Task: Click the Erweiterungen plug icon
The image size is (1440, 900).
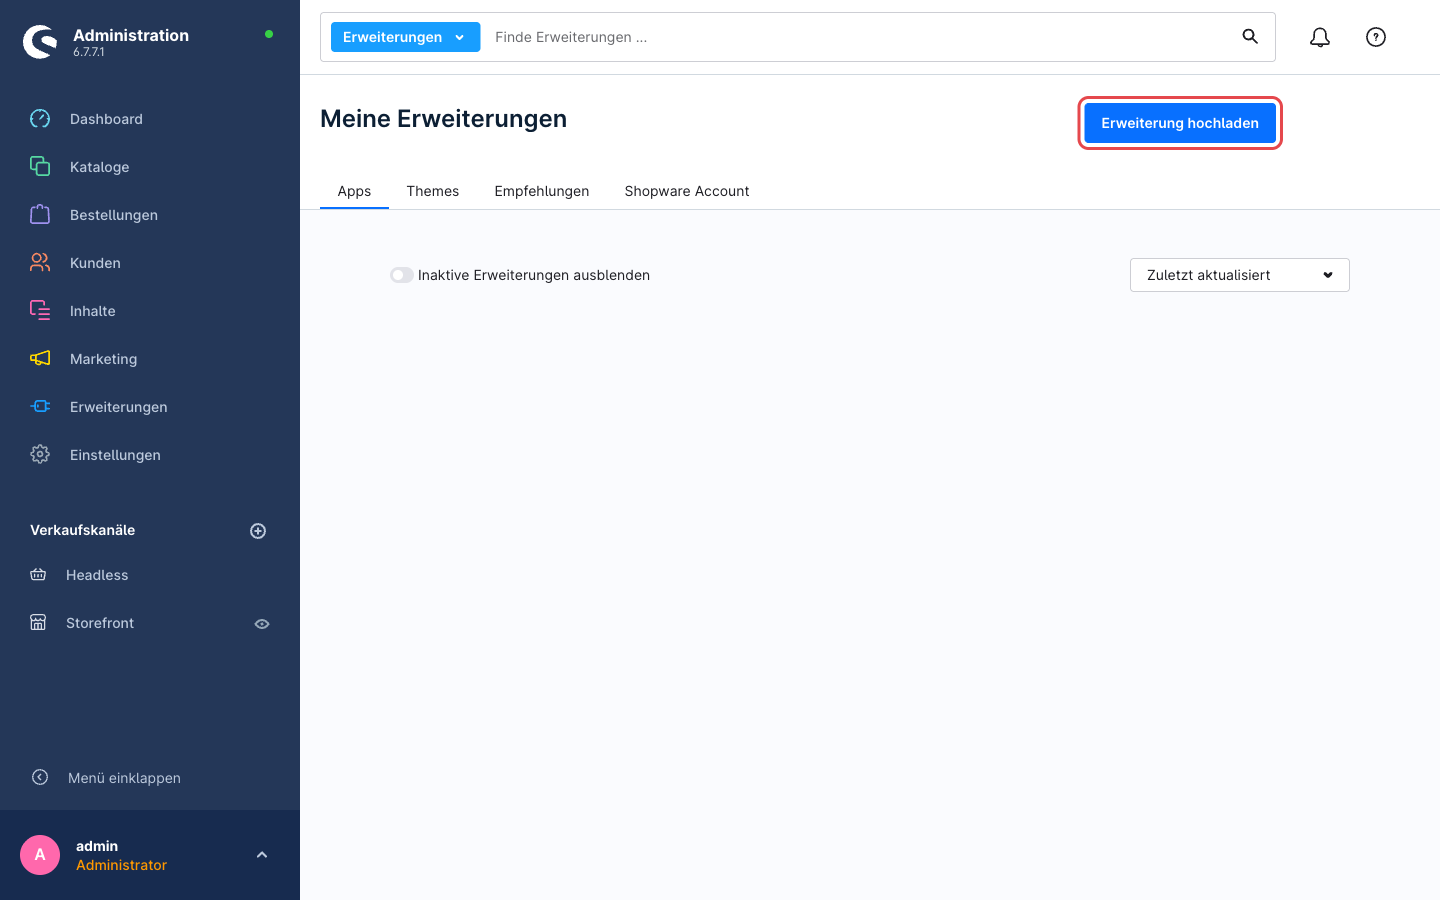Action: pos(40,406)
